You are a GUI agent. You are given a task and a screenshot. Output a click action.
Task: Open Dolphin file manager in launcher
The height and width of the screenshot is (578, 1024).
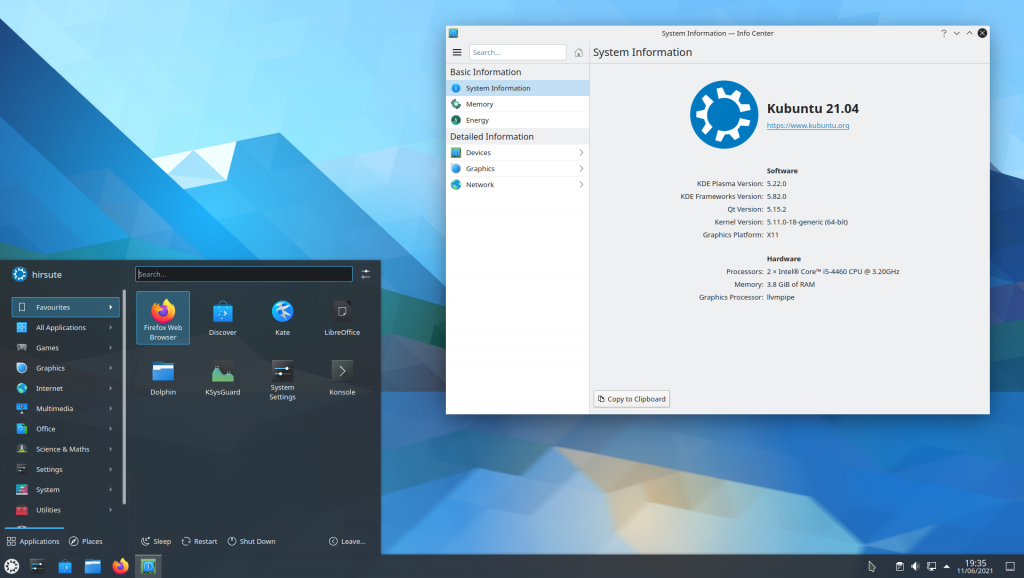163,378
